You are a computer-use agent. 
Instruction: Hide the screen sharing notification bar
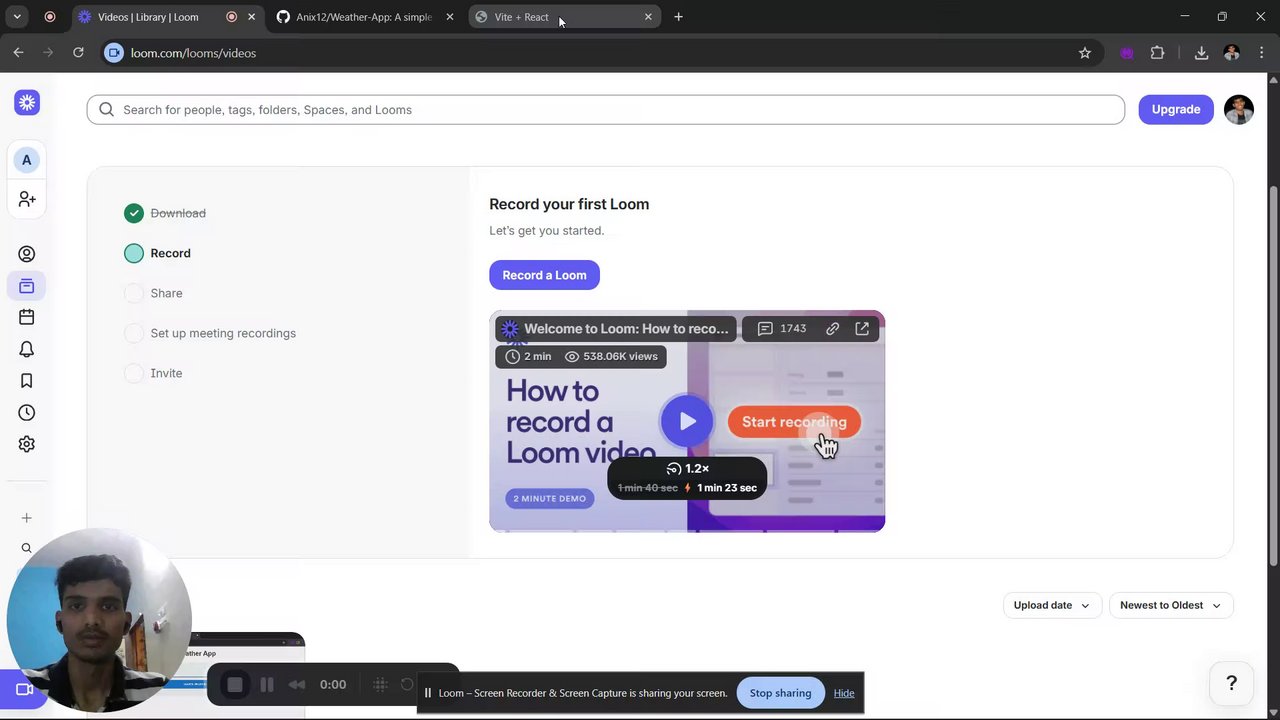[x=844, y=693]
